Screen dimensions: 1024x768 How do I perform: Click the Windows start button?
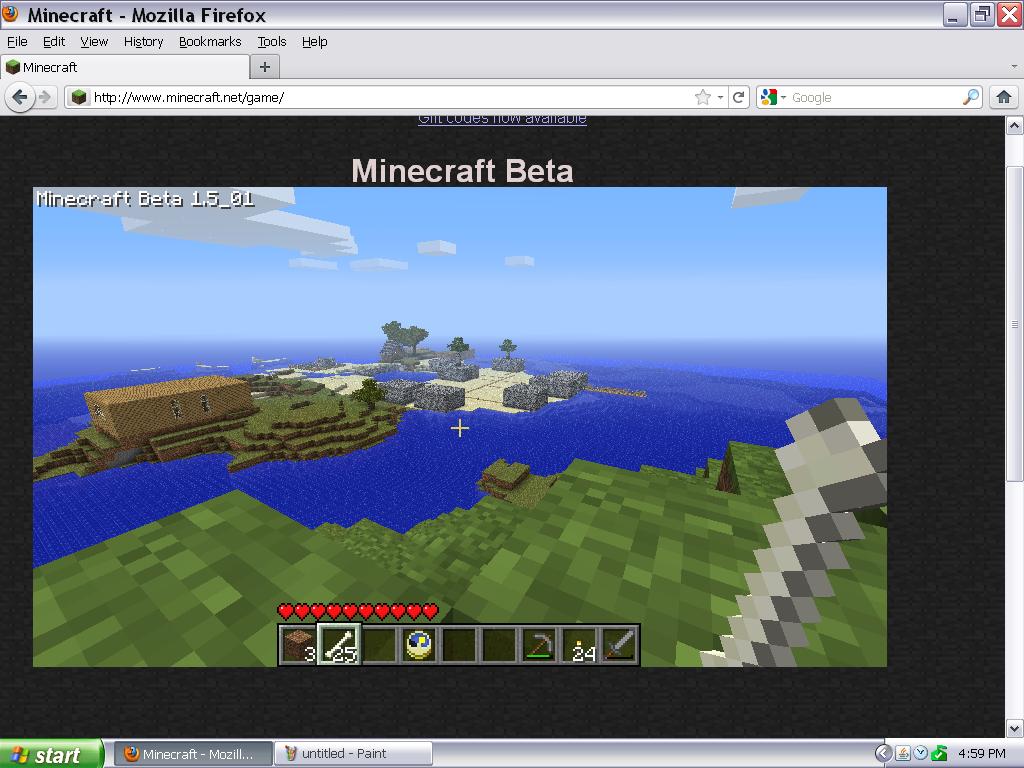click(x=52, y=754)
